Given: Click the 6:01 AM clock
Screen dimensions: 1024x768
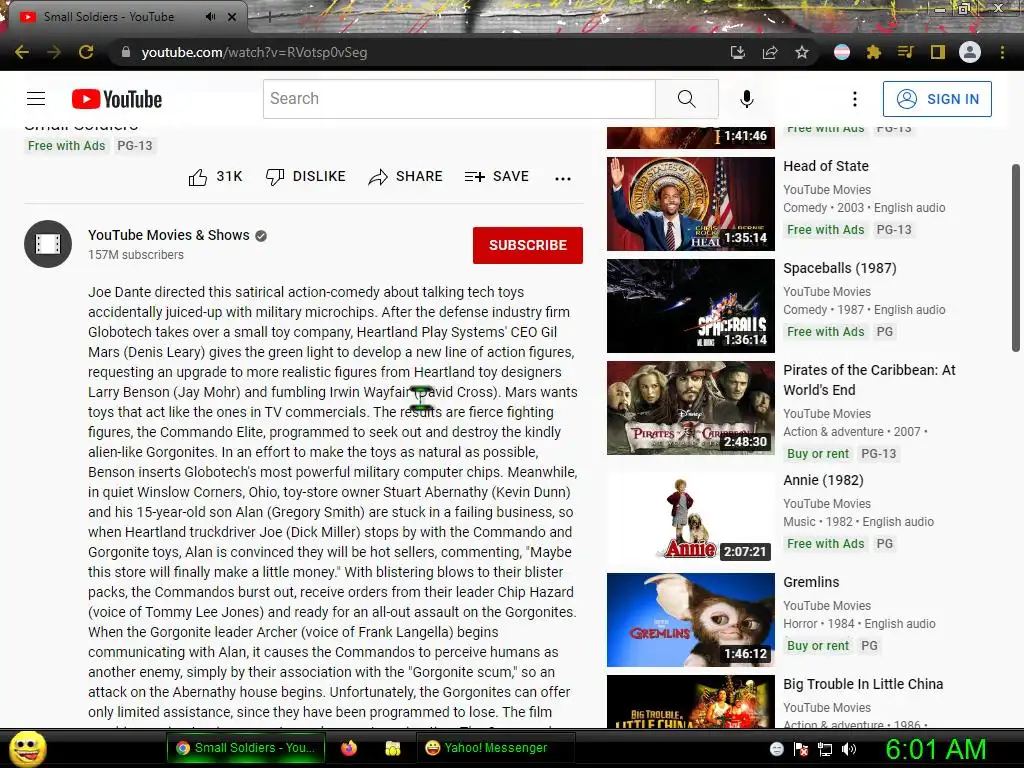Looking at the screenshot, I should point(935,749).
